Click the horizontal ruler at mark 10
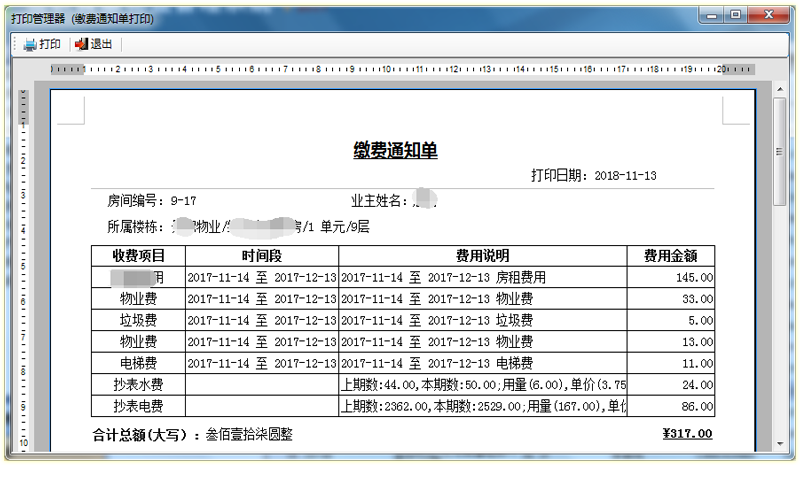The width and height of the screenshot is (800, 500). click(386, 70)
